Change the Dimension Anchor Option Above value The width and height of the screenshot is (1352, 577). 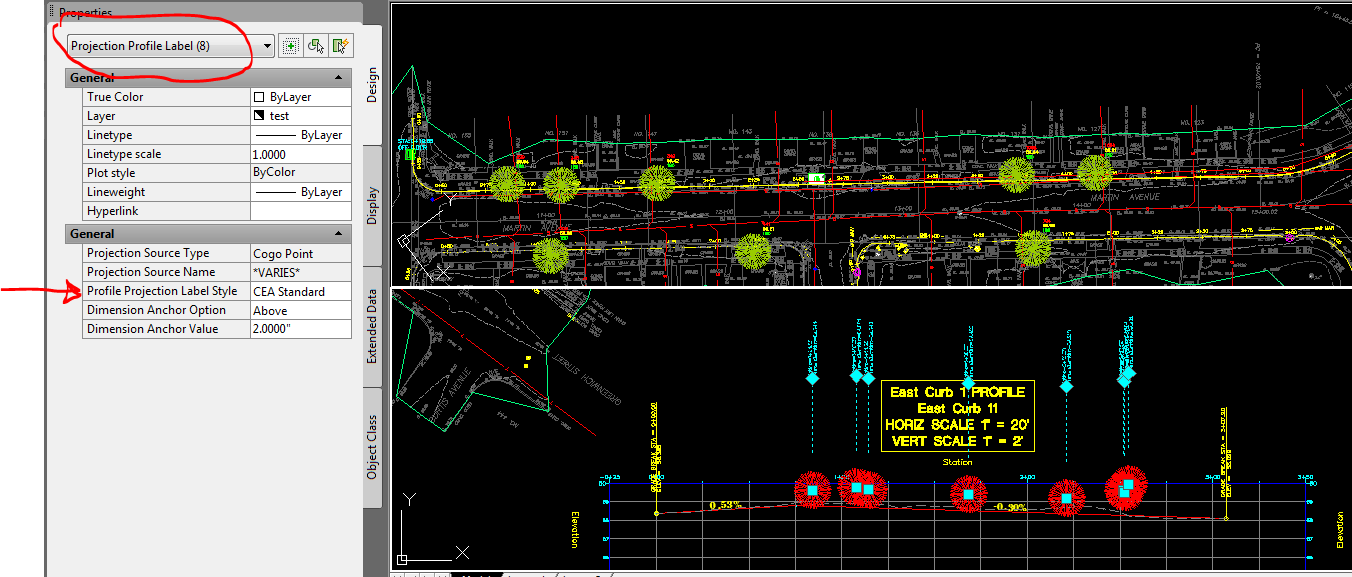300,310
